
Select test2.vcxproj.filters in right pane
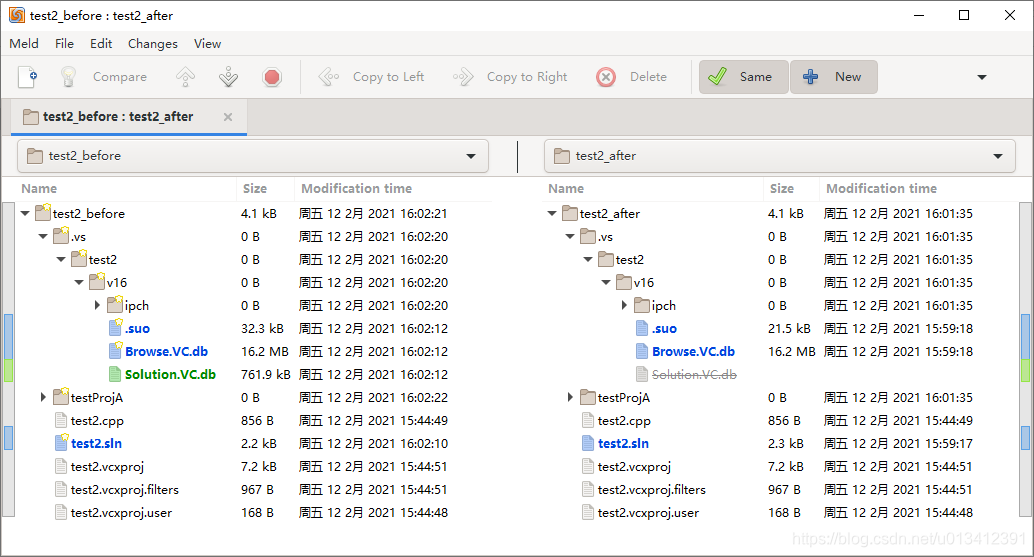pyautogui.click(x=652, y=490)
